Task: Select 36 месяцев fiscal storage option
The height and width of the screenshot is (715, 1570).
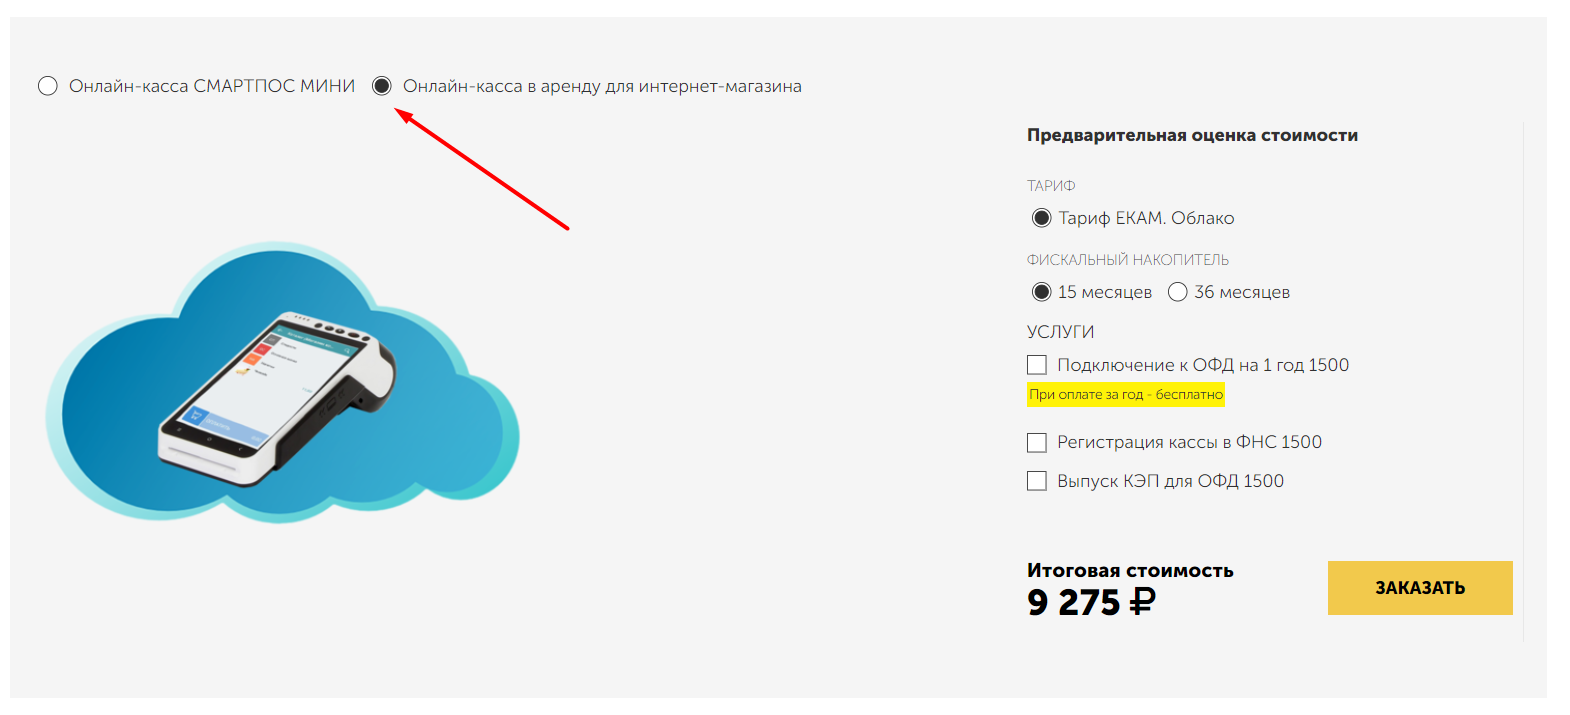Action: (1177, 292)
